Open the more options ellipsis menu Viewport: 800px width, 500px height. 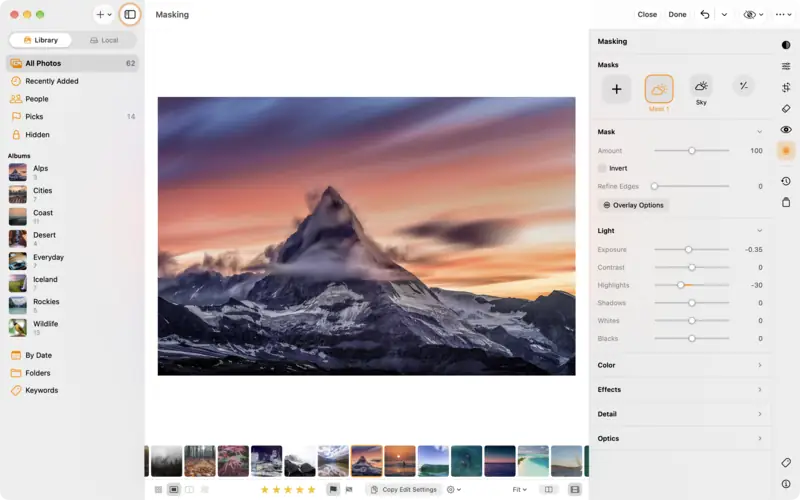pyautogui.click(x=783, y=14)
